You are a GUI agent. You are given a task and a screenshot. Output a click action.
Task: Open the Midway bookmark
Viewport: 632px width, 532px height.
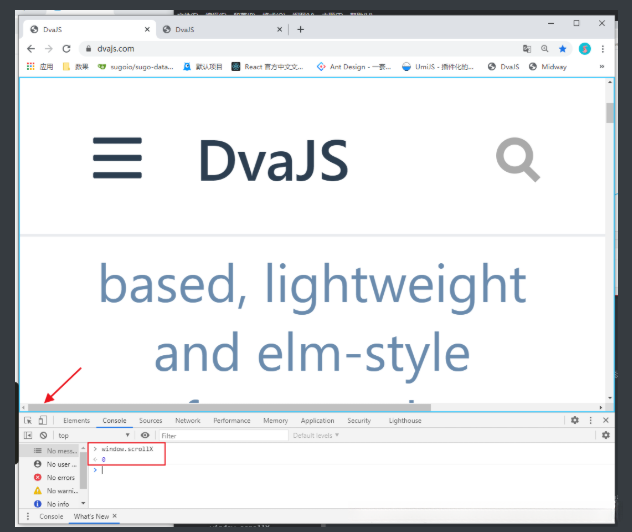coord(548,66)
